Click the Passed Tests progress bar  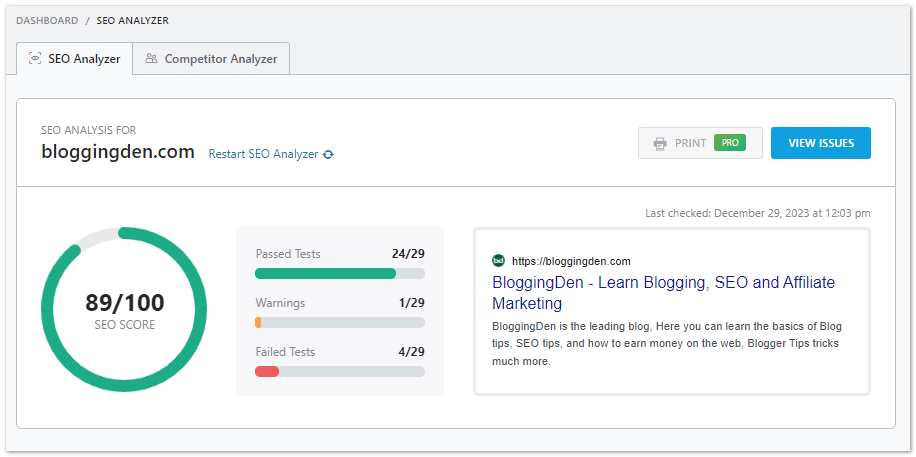(x=340, y=273)
